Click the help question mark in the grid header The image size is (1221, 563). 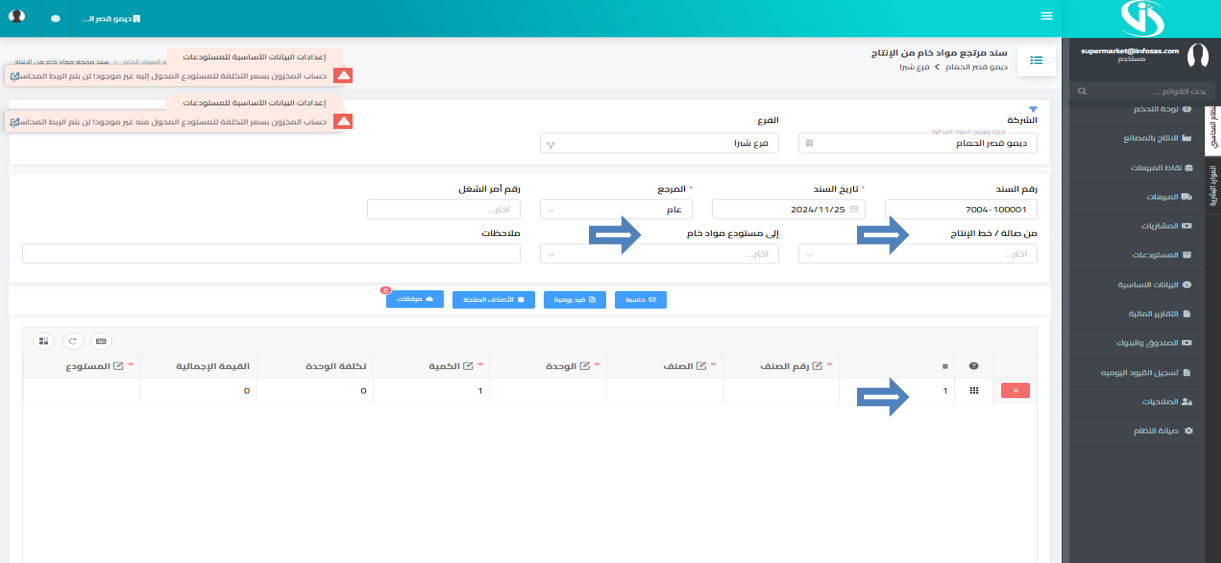pos(974,366)
